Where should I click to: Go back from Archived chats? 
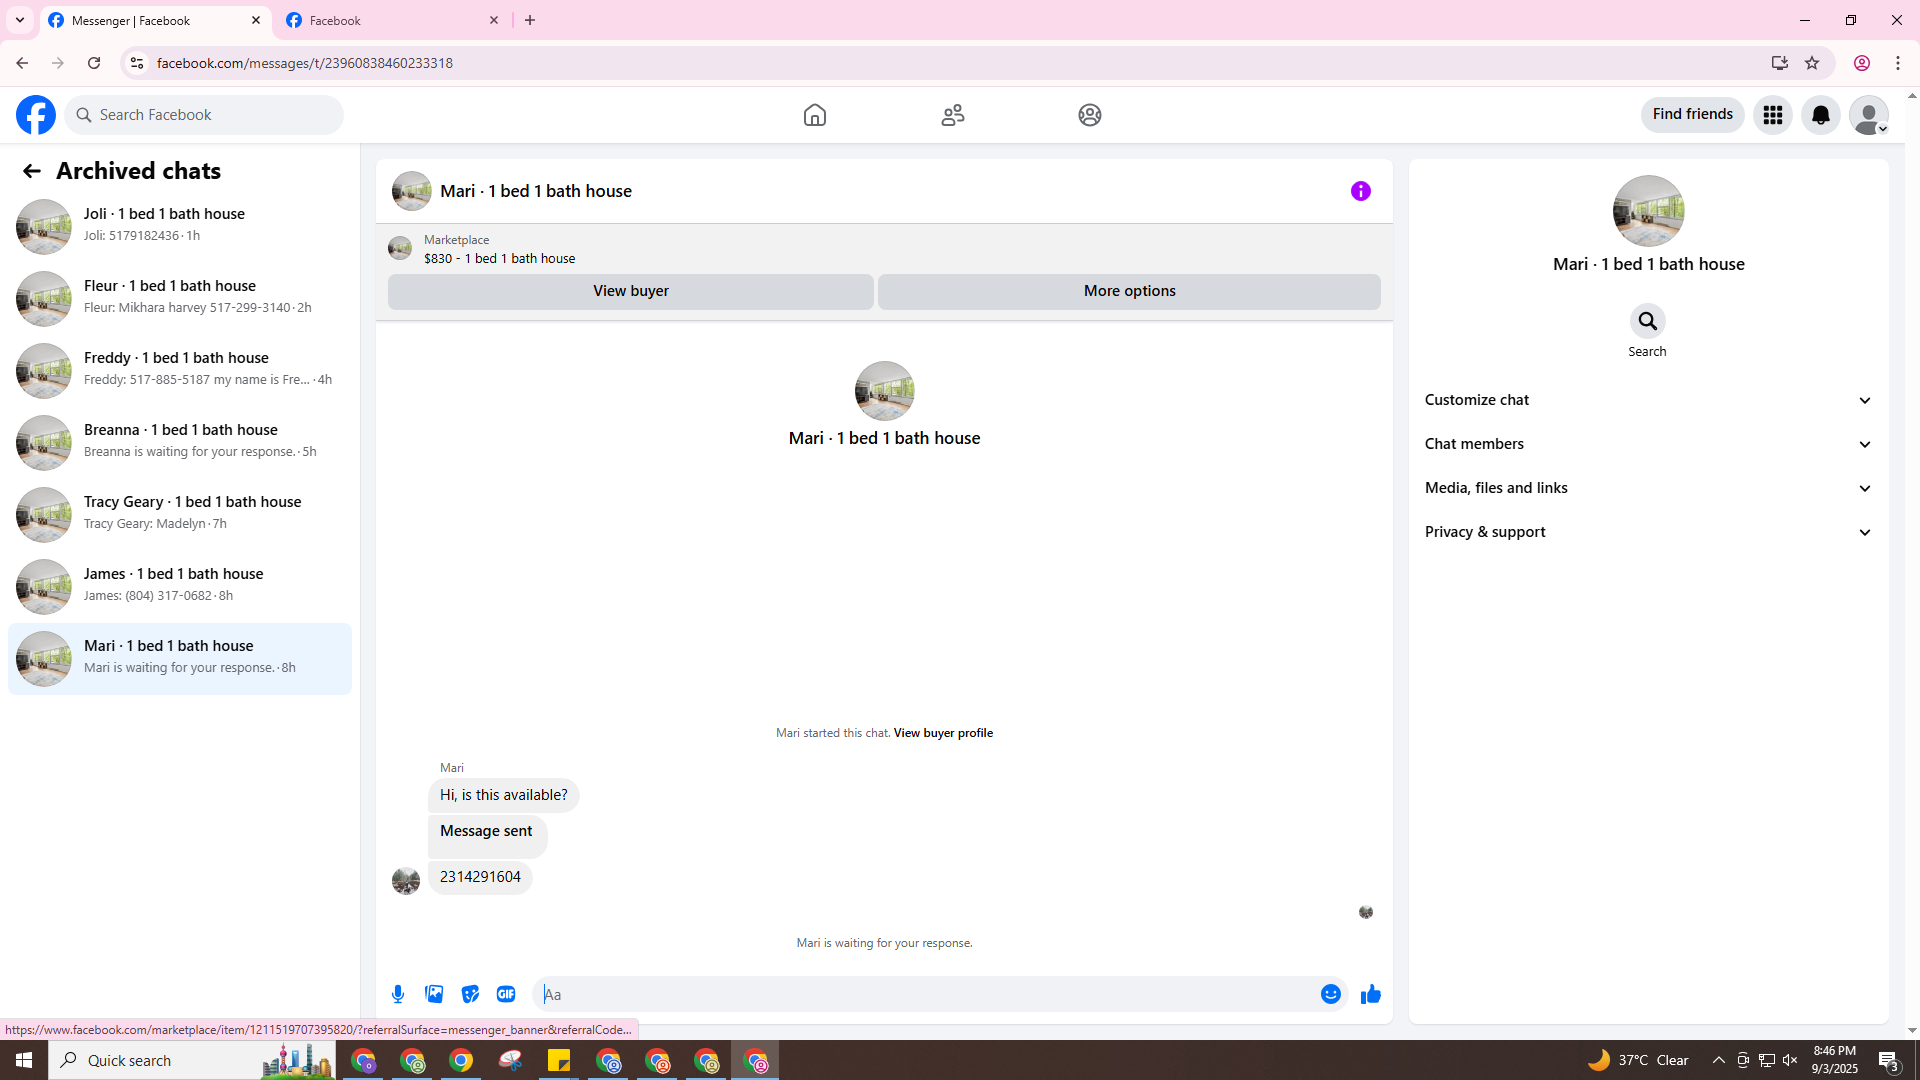(32, 171)
